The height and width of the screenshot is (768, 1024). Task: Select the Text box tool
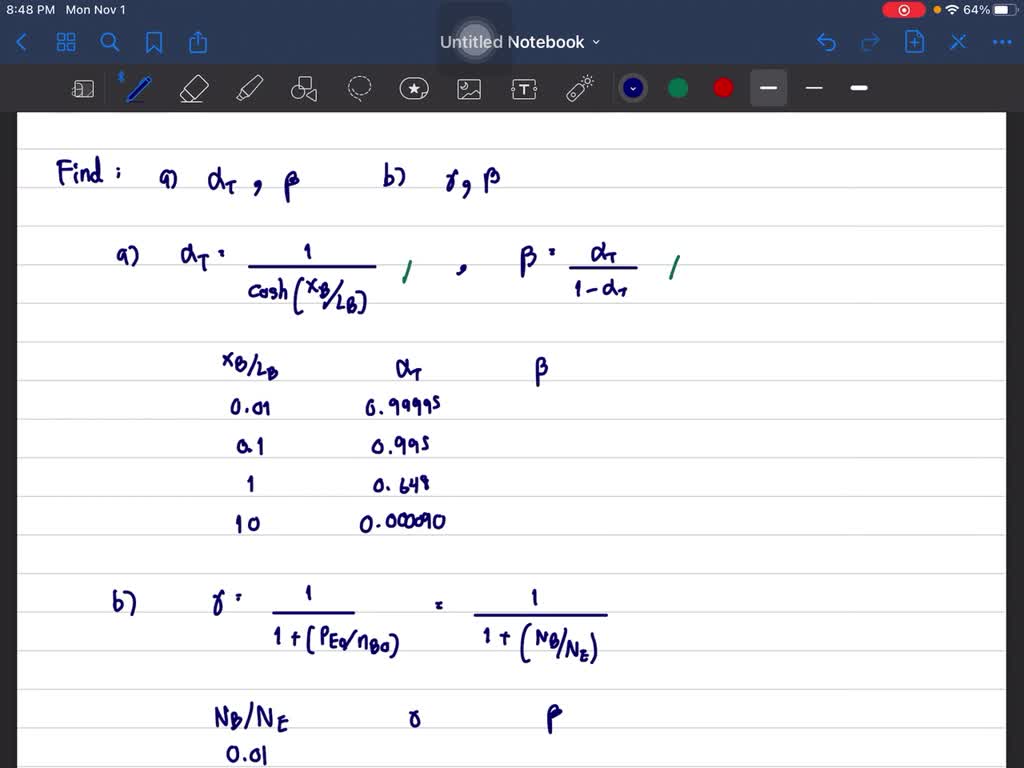(524, 88)
